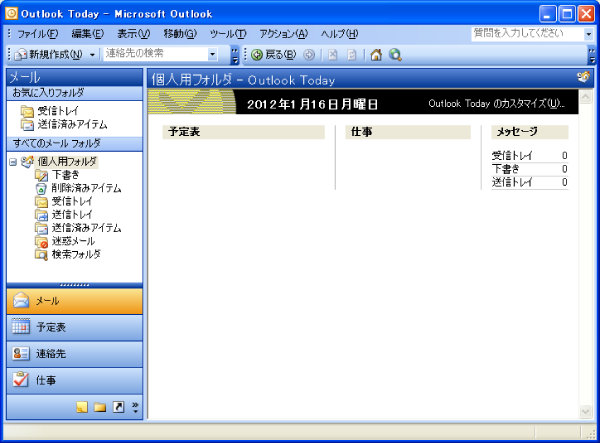Open 受信トレイ link in メッセージ list
The height and width of the screenshot is (443, 600).
pyautogui.click(x=512, y=156)
